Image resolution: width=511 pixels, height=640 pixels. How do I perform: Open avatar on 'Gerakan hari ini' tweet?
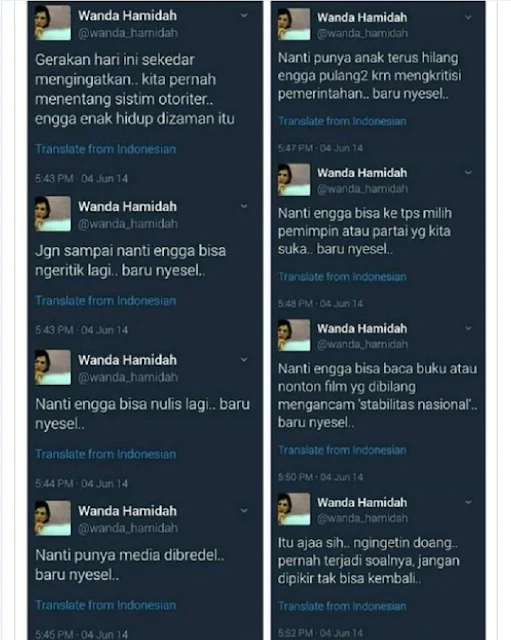tap(53, 23)
